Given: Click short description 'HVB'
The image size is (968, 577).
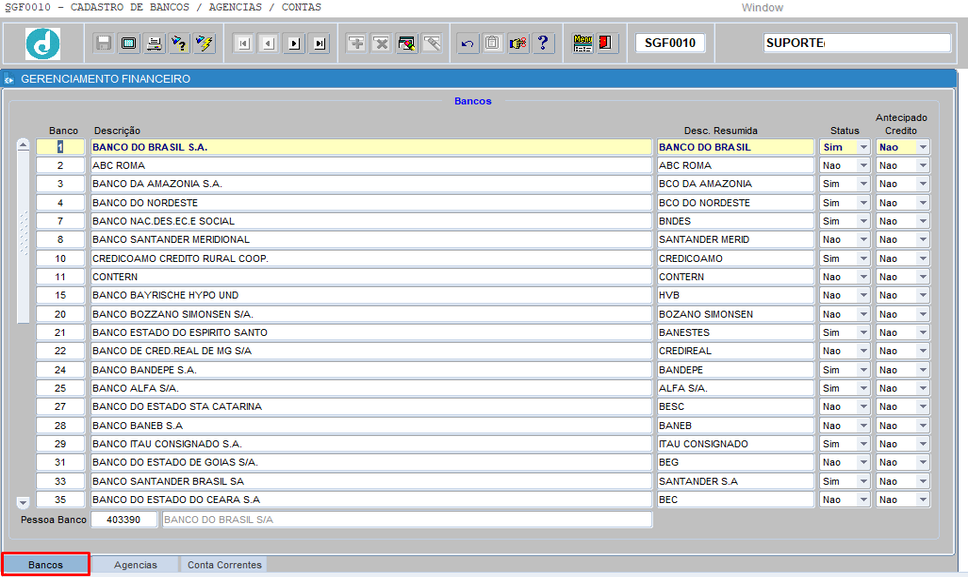Looking at the screenshot, I should [x=735, y=295].
